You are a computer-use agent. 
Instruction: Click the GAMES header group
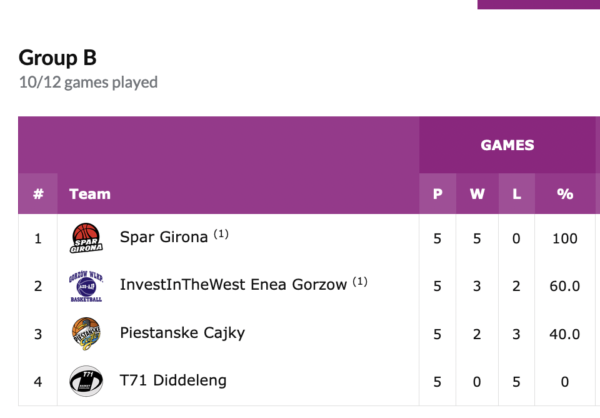click(507, 145)
